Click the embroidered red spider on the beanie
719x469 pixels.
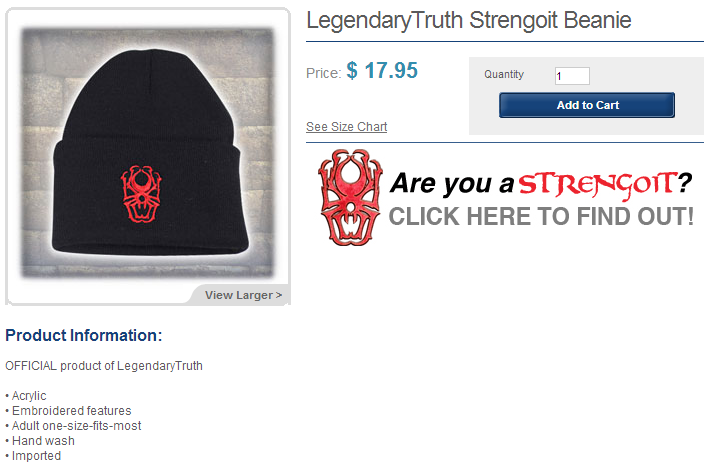[141, 194]
